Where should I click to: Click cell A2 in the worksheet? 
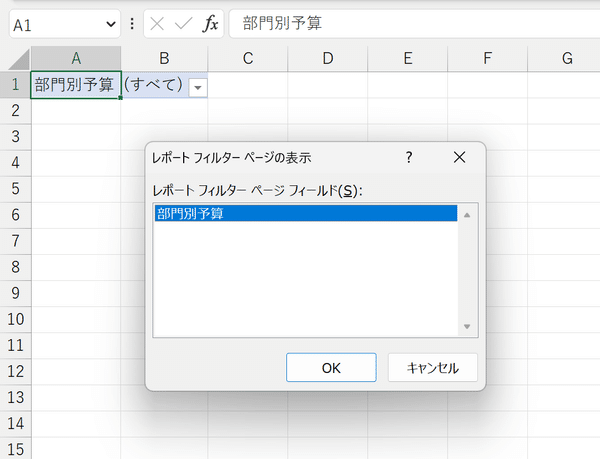point(76,111)
